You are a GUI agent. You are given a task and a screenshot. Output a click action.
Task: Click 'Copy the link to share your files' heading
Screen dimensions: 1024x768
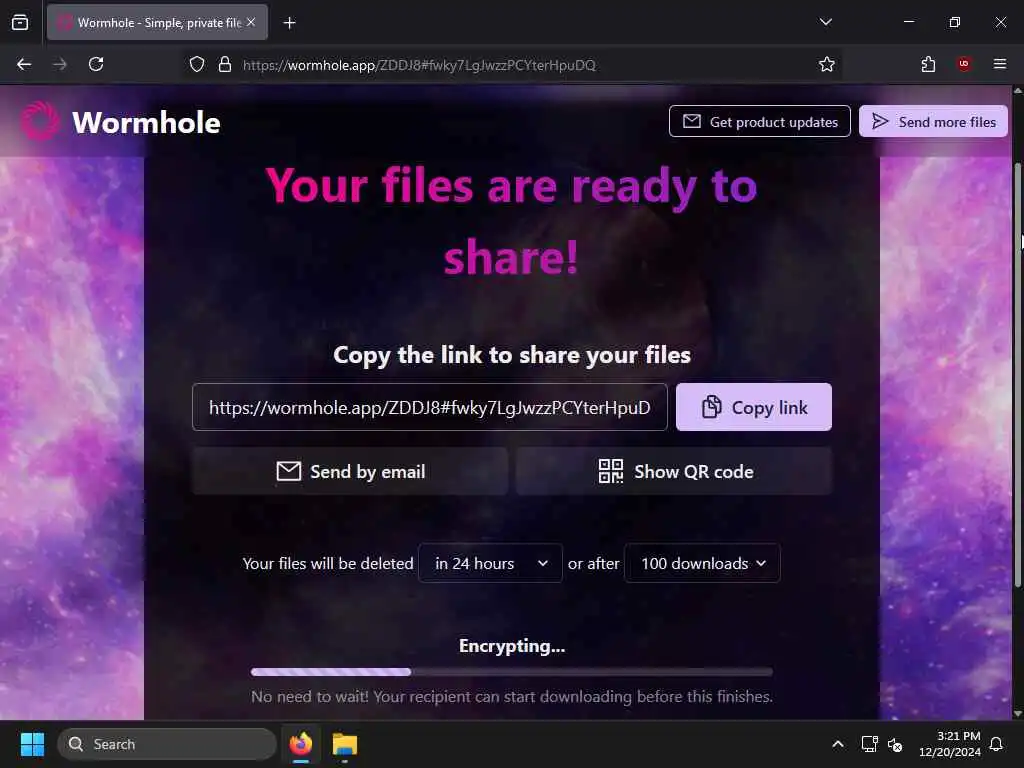512,355
